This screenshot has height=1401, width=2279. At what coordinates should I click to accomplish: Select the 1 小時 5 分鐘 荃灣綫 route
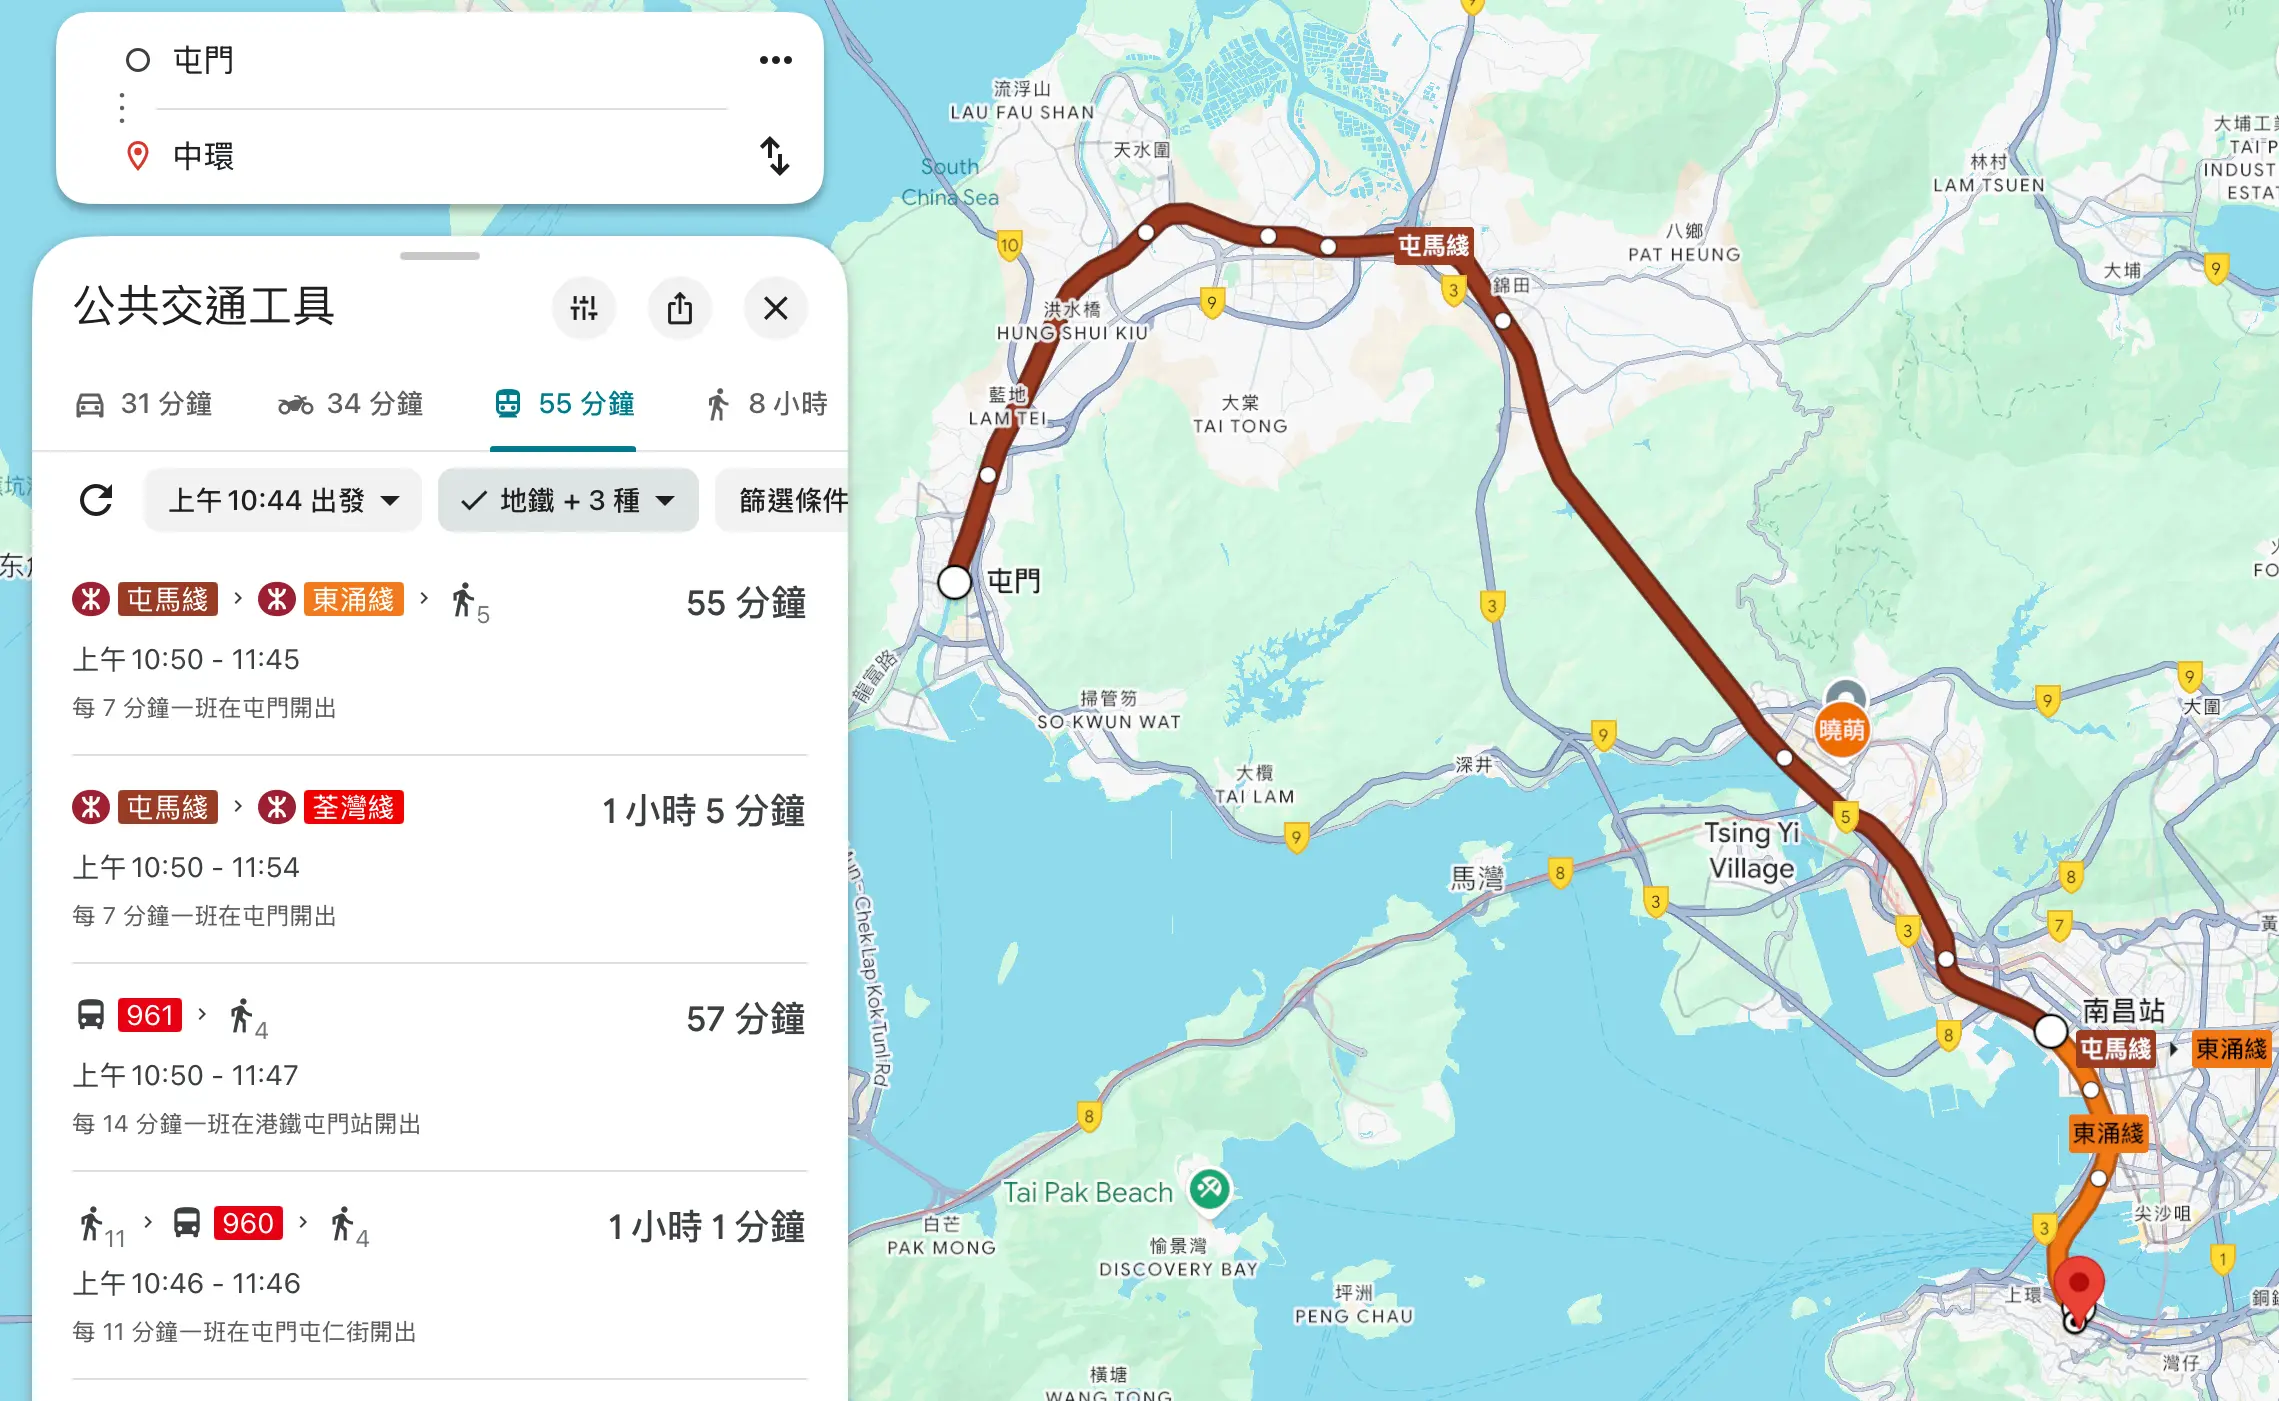click(x=440, y=859)
